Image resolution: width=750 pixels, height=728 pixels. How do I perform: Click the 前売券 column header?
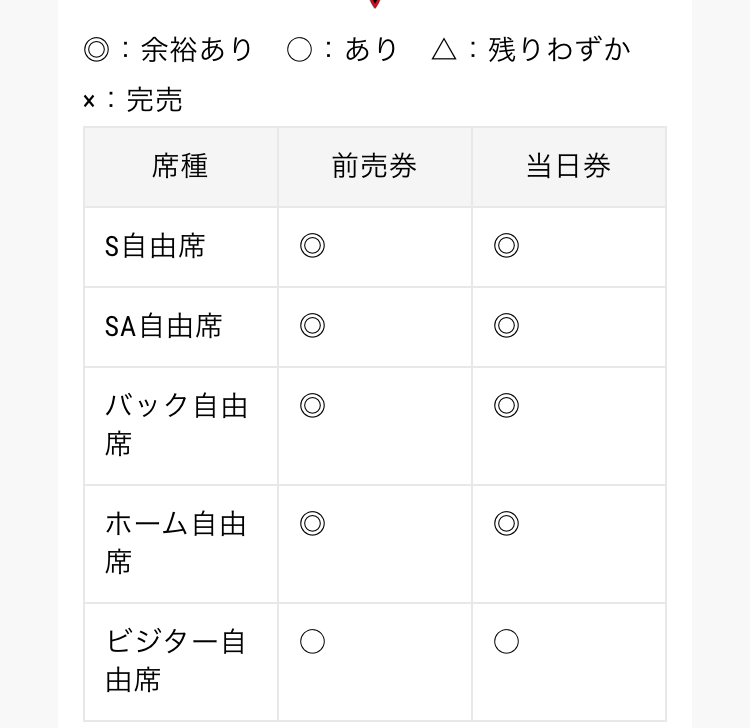click(x=374, y=166)
